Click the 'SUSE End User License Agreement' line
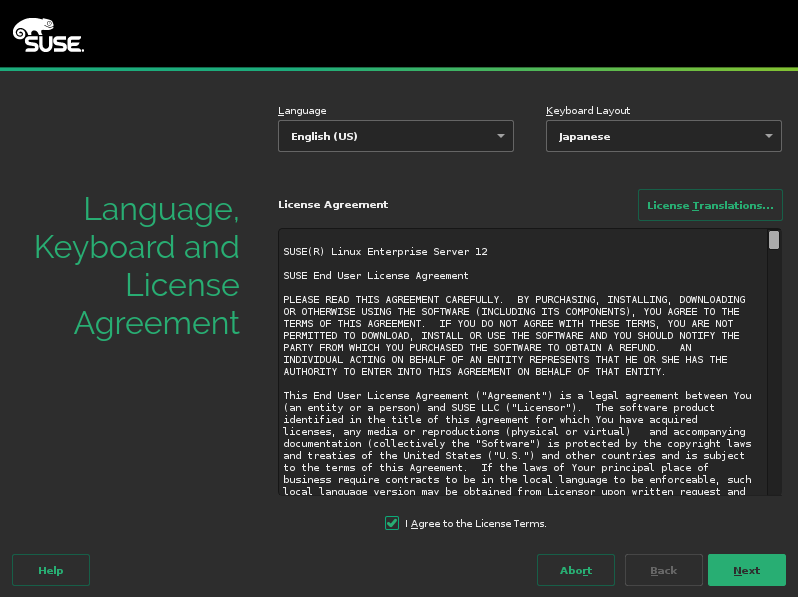The width and height of the screenshot is (798, 597). click(x=376, y=275)
